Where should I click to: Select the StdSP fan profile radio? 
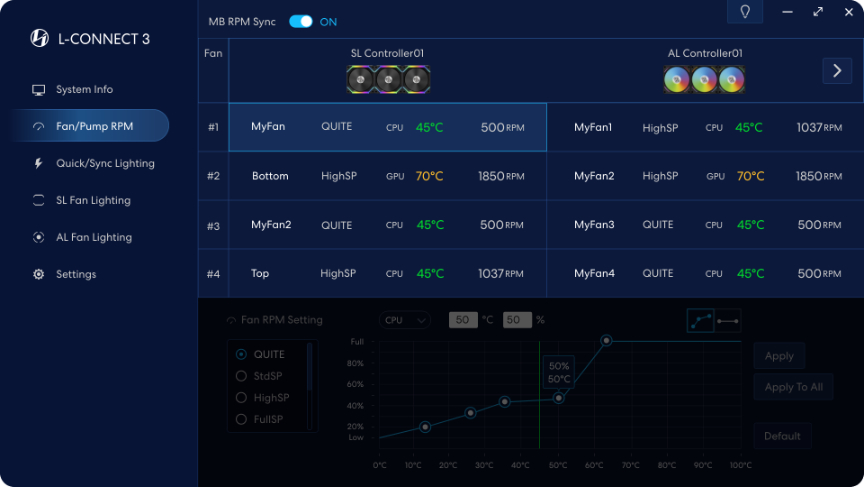[241, 376]
